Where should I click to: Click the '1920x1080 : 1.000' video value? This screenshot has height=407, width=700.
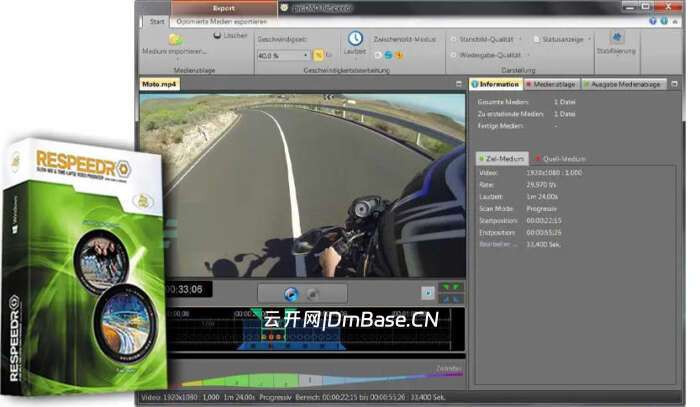coord(554,172)
